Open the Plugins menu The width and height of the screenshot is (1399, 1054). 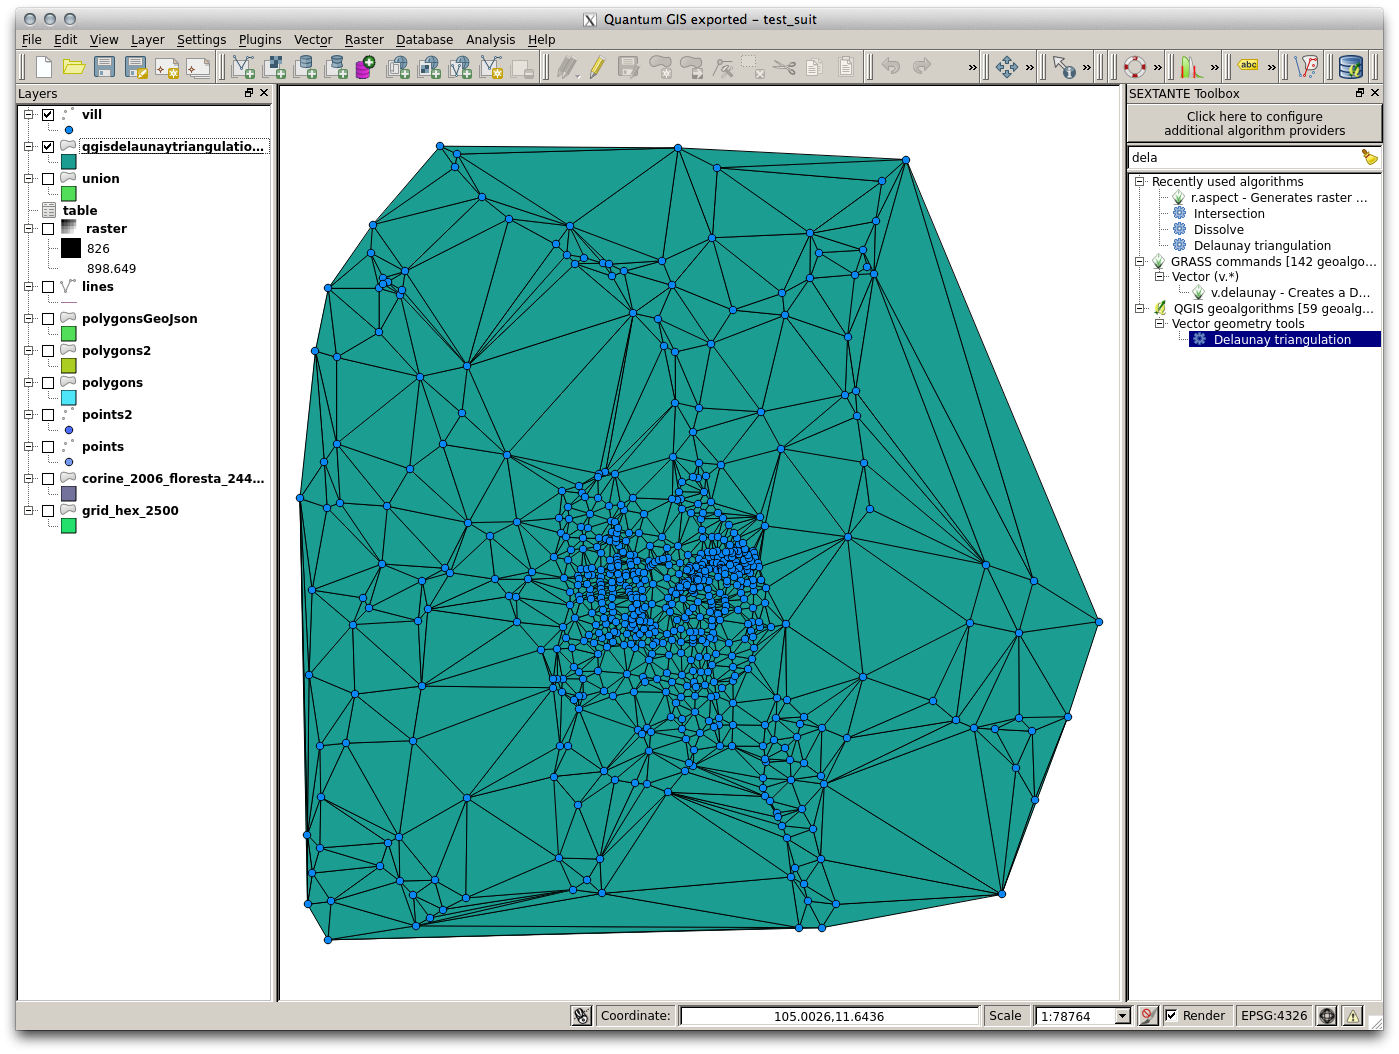[x=260, y=40]
